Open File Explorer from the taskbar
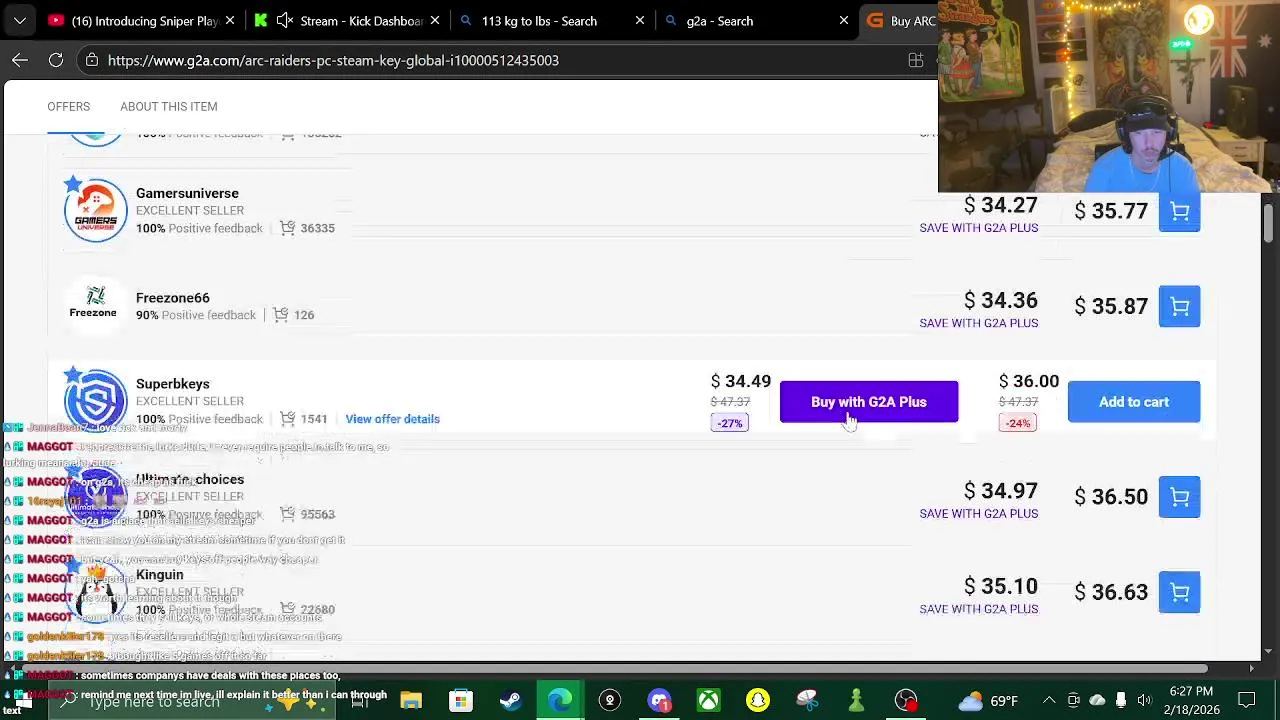Viewport: 1280px width, 720px height. click(x=411, y=700)
